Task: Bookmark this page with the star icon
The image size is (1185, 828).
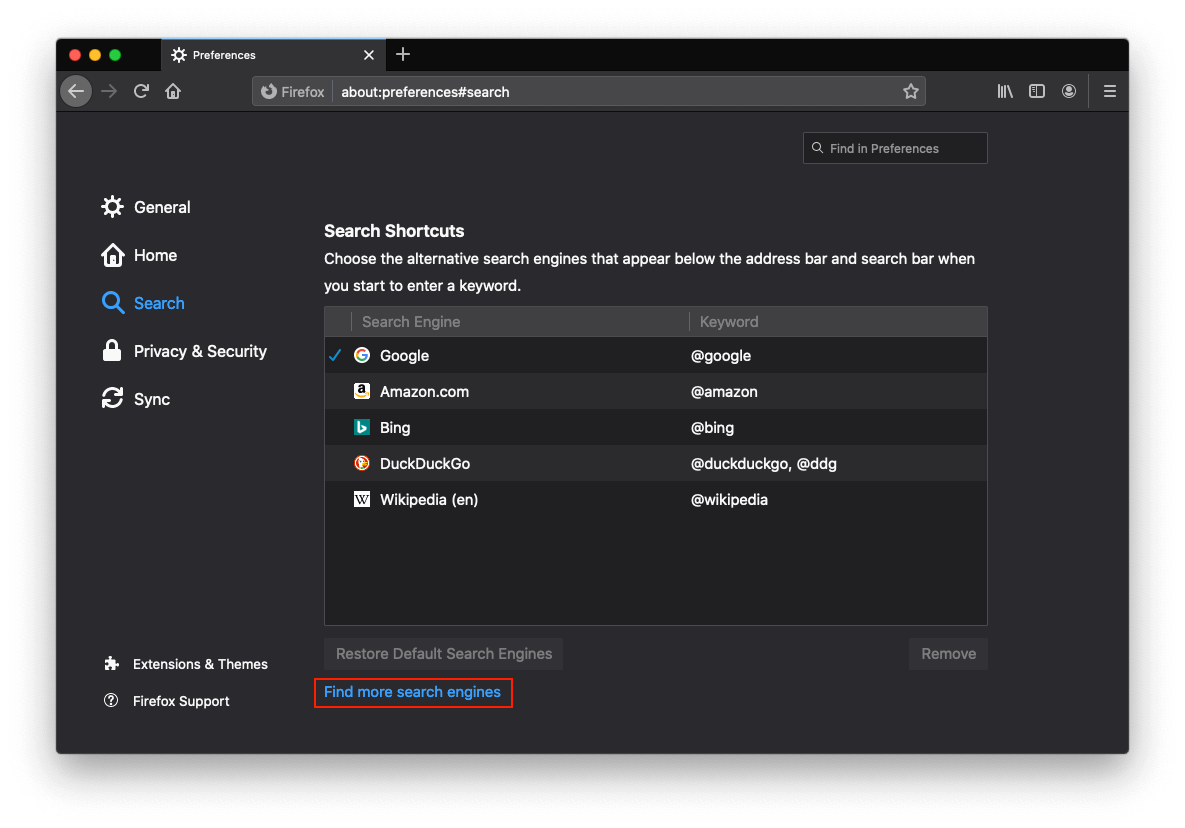Action: [x=911, y=91]
